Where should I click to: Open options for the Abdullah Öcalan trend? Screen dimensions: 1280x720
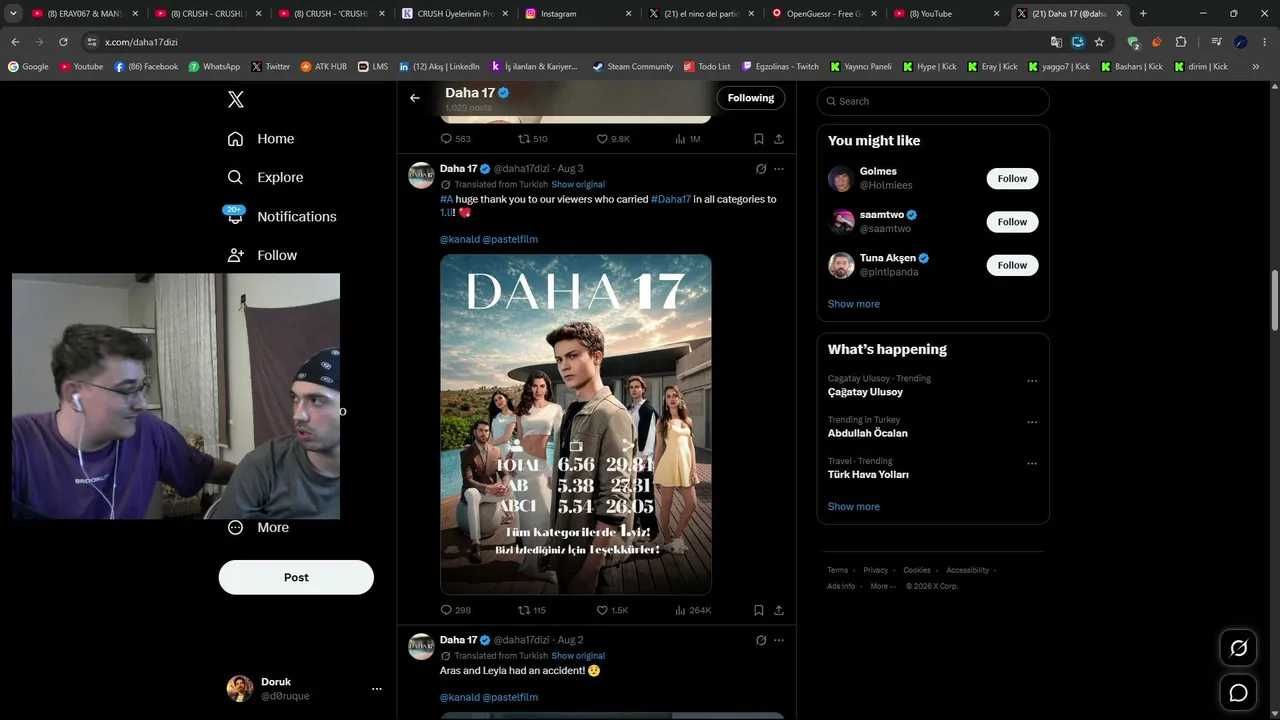[x=1032, y=422]
